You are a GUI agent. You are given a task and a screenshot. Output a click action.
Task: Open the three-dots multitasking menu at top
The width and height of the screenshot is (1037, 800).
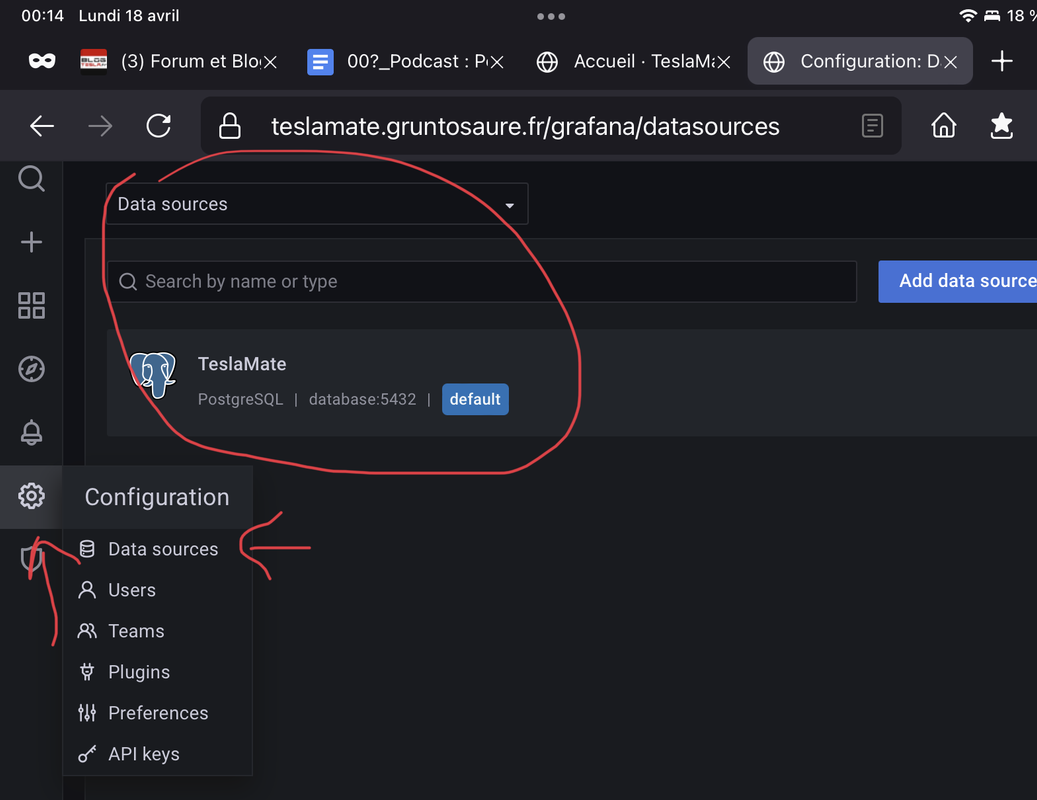551,17
